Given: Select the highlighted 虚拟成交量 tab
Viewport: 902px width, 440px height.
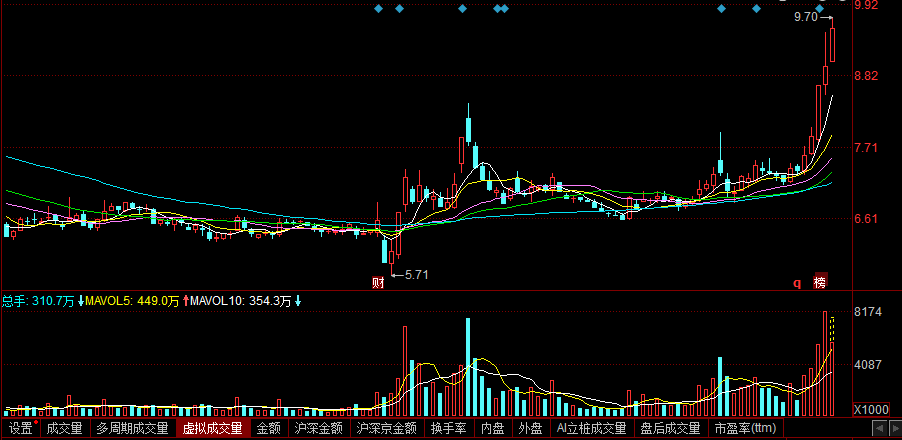Looking at the screenshot, I should click(213, 428).
